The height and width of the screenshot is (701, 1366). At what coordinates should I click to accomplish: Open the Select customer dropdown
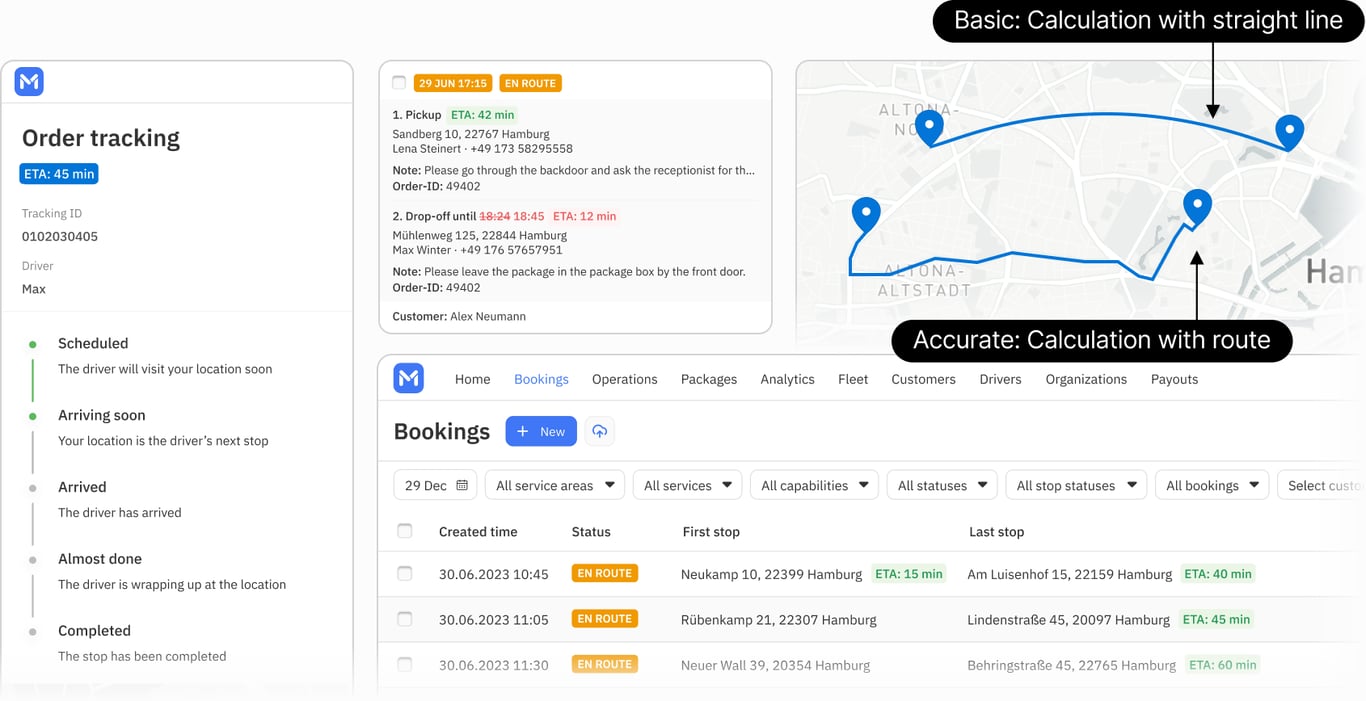[x=1321, y=485]
